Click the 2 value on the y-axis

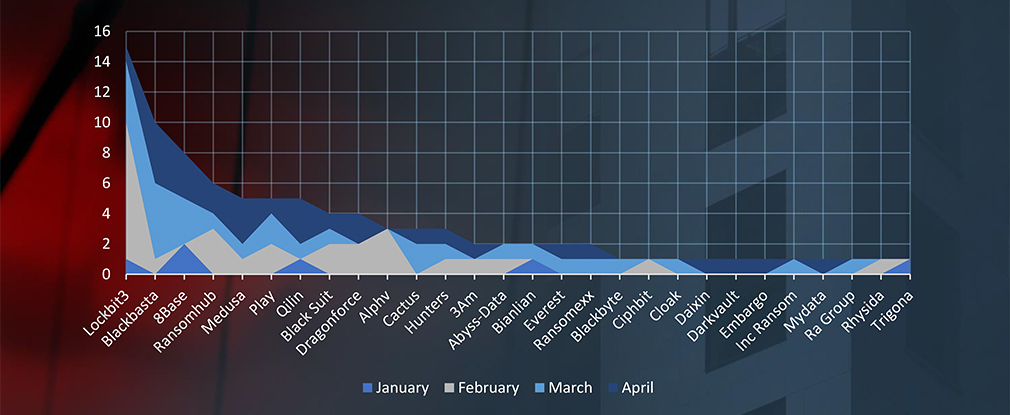[107, 244]
